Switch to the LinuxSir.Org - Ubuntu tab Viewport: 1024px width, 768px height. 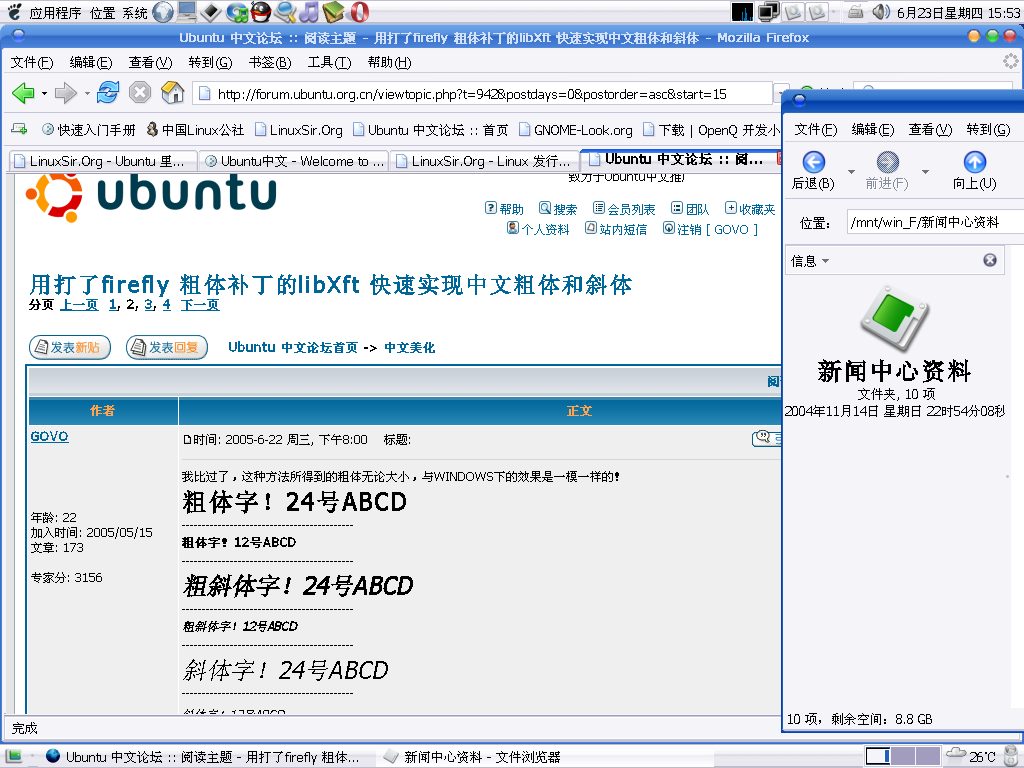click(103, 161)
